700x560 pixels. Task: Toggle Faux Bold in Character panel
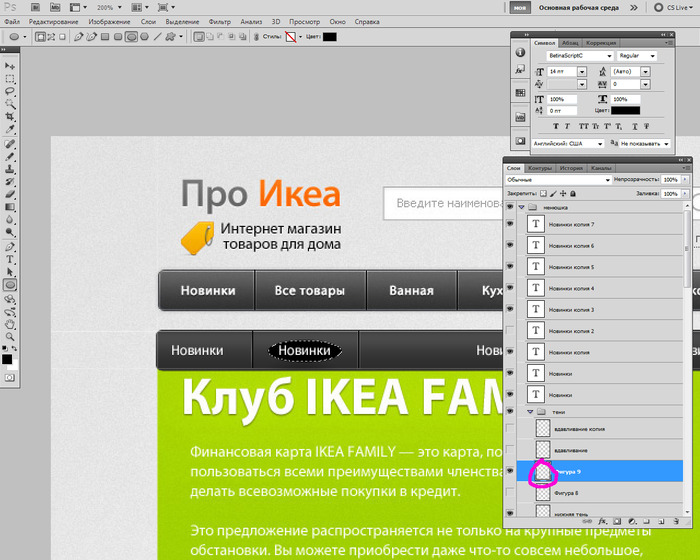click(556, 126)
